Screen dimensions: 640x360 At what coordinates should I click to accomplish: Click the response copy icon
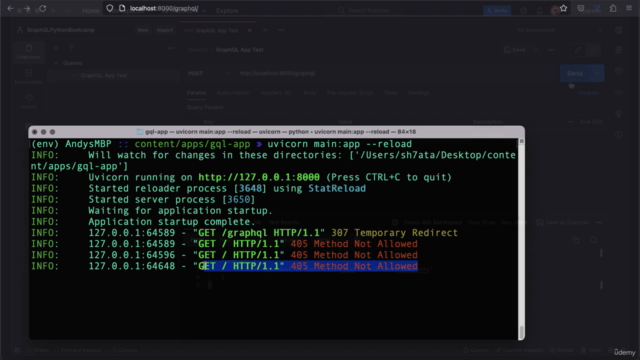click(x=576, y=240)
